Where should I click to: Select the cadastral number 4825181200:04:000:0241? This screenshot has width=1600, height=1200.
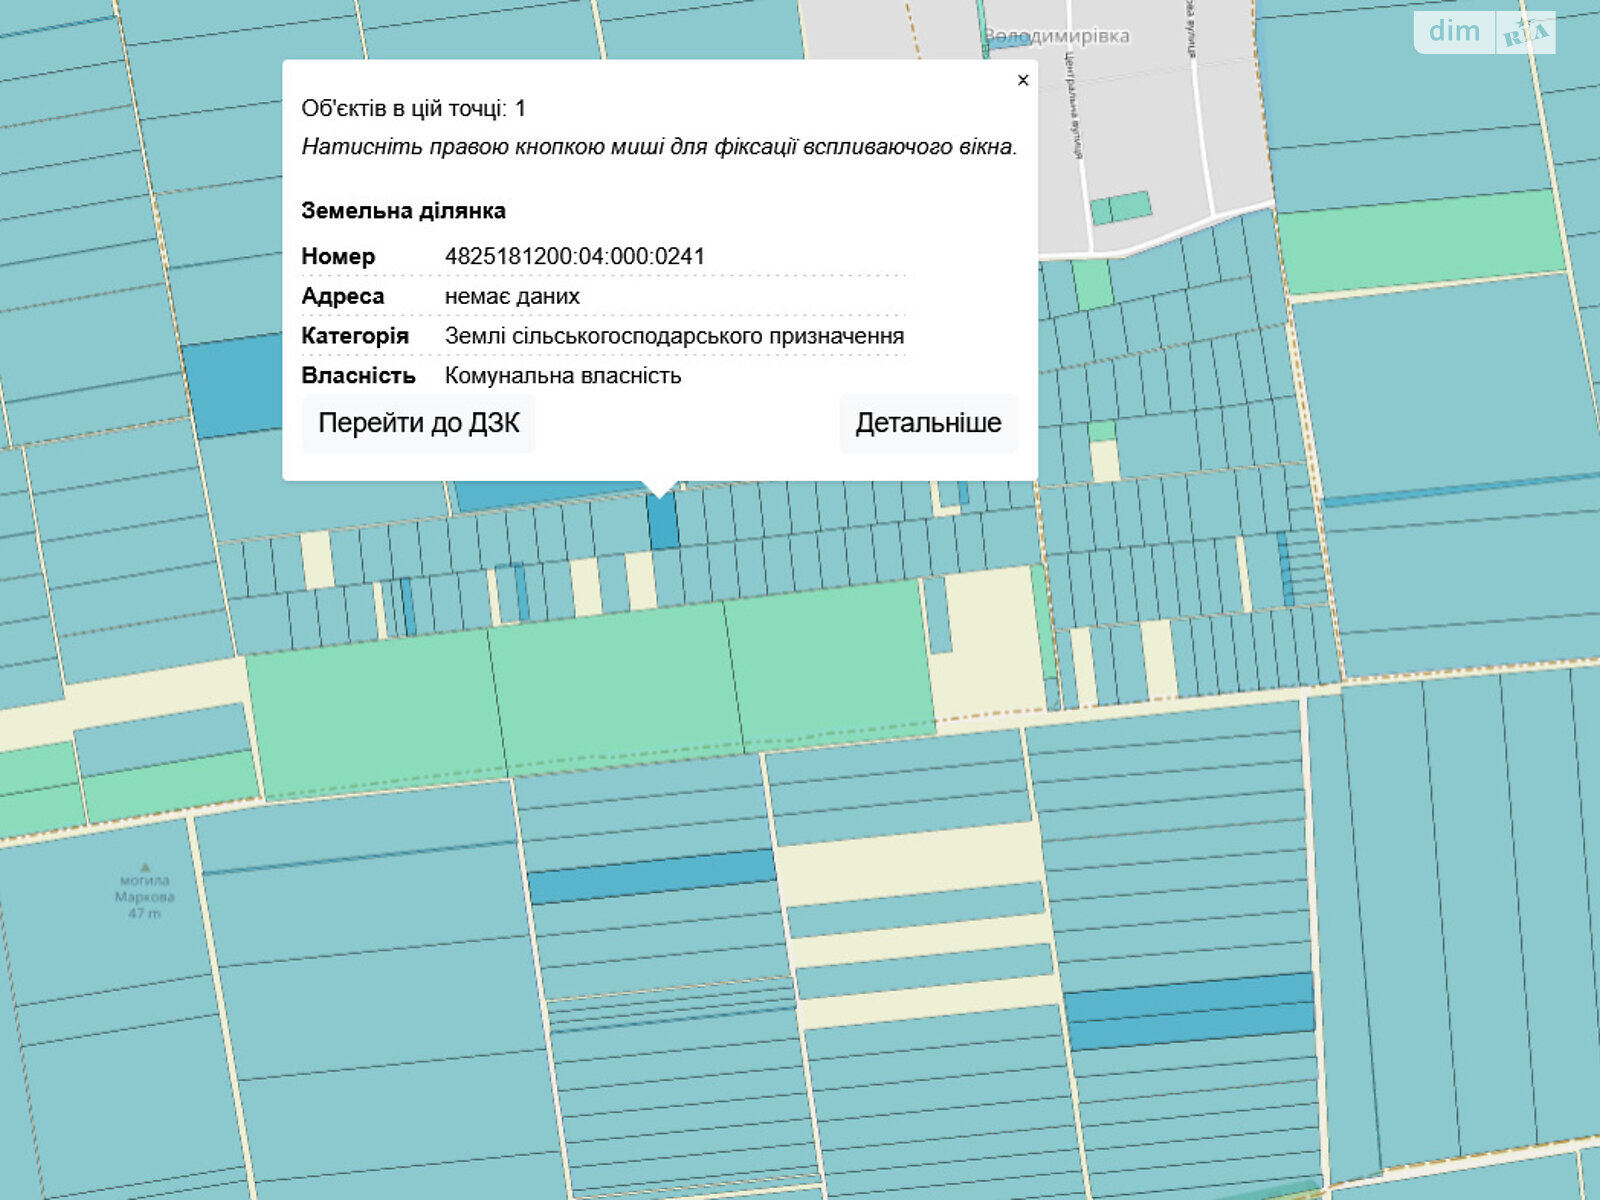click(x=574, y=256)
